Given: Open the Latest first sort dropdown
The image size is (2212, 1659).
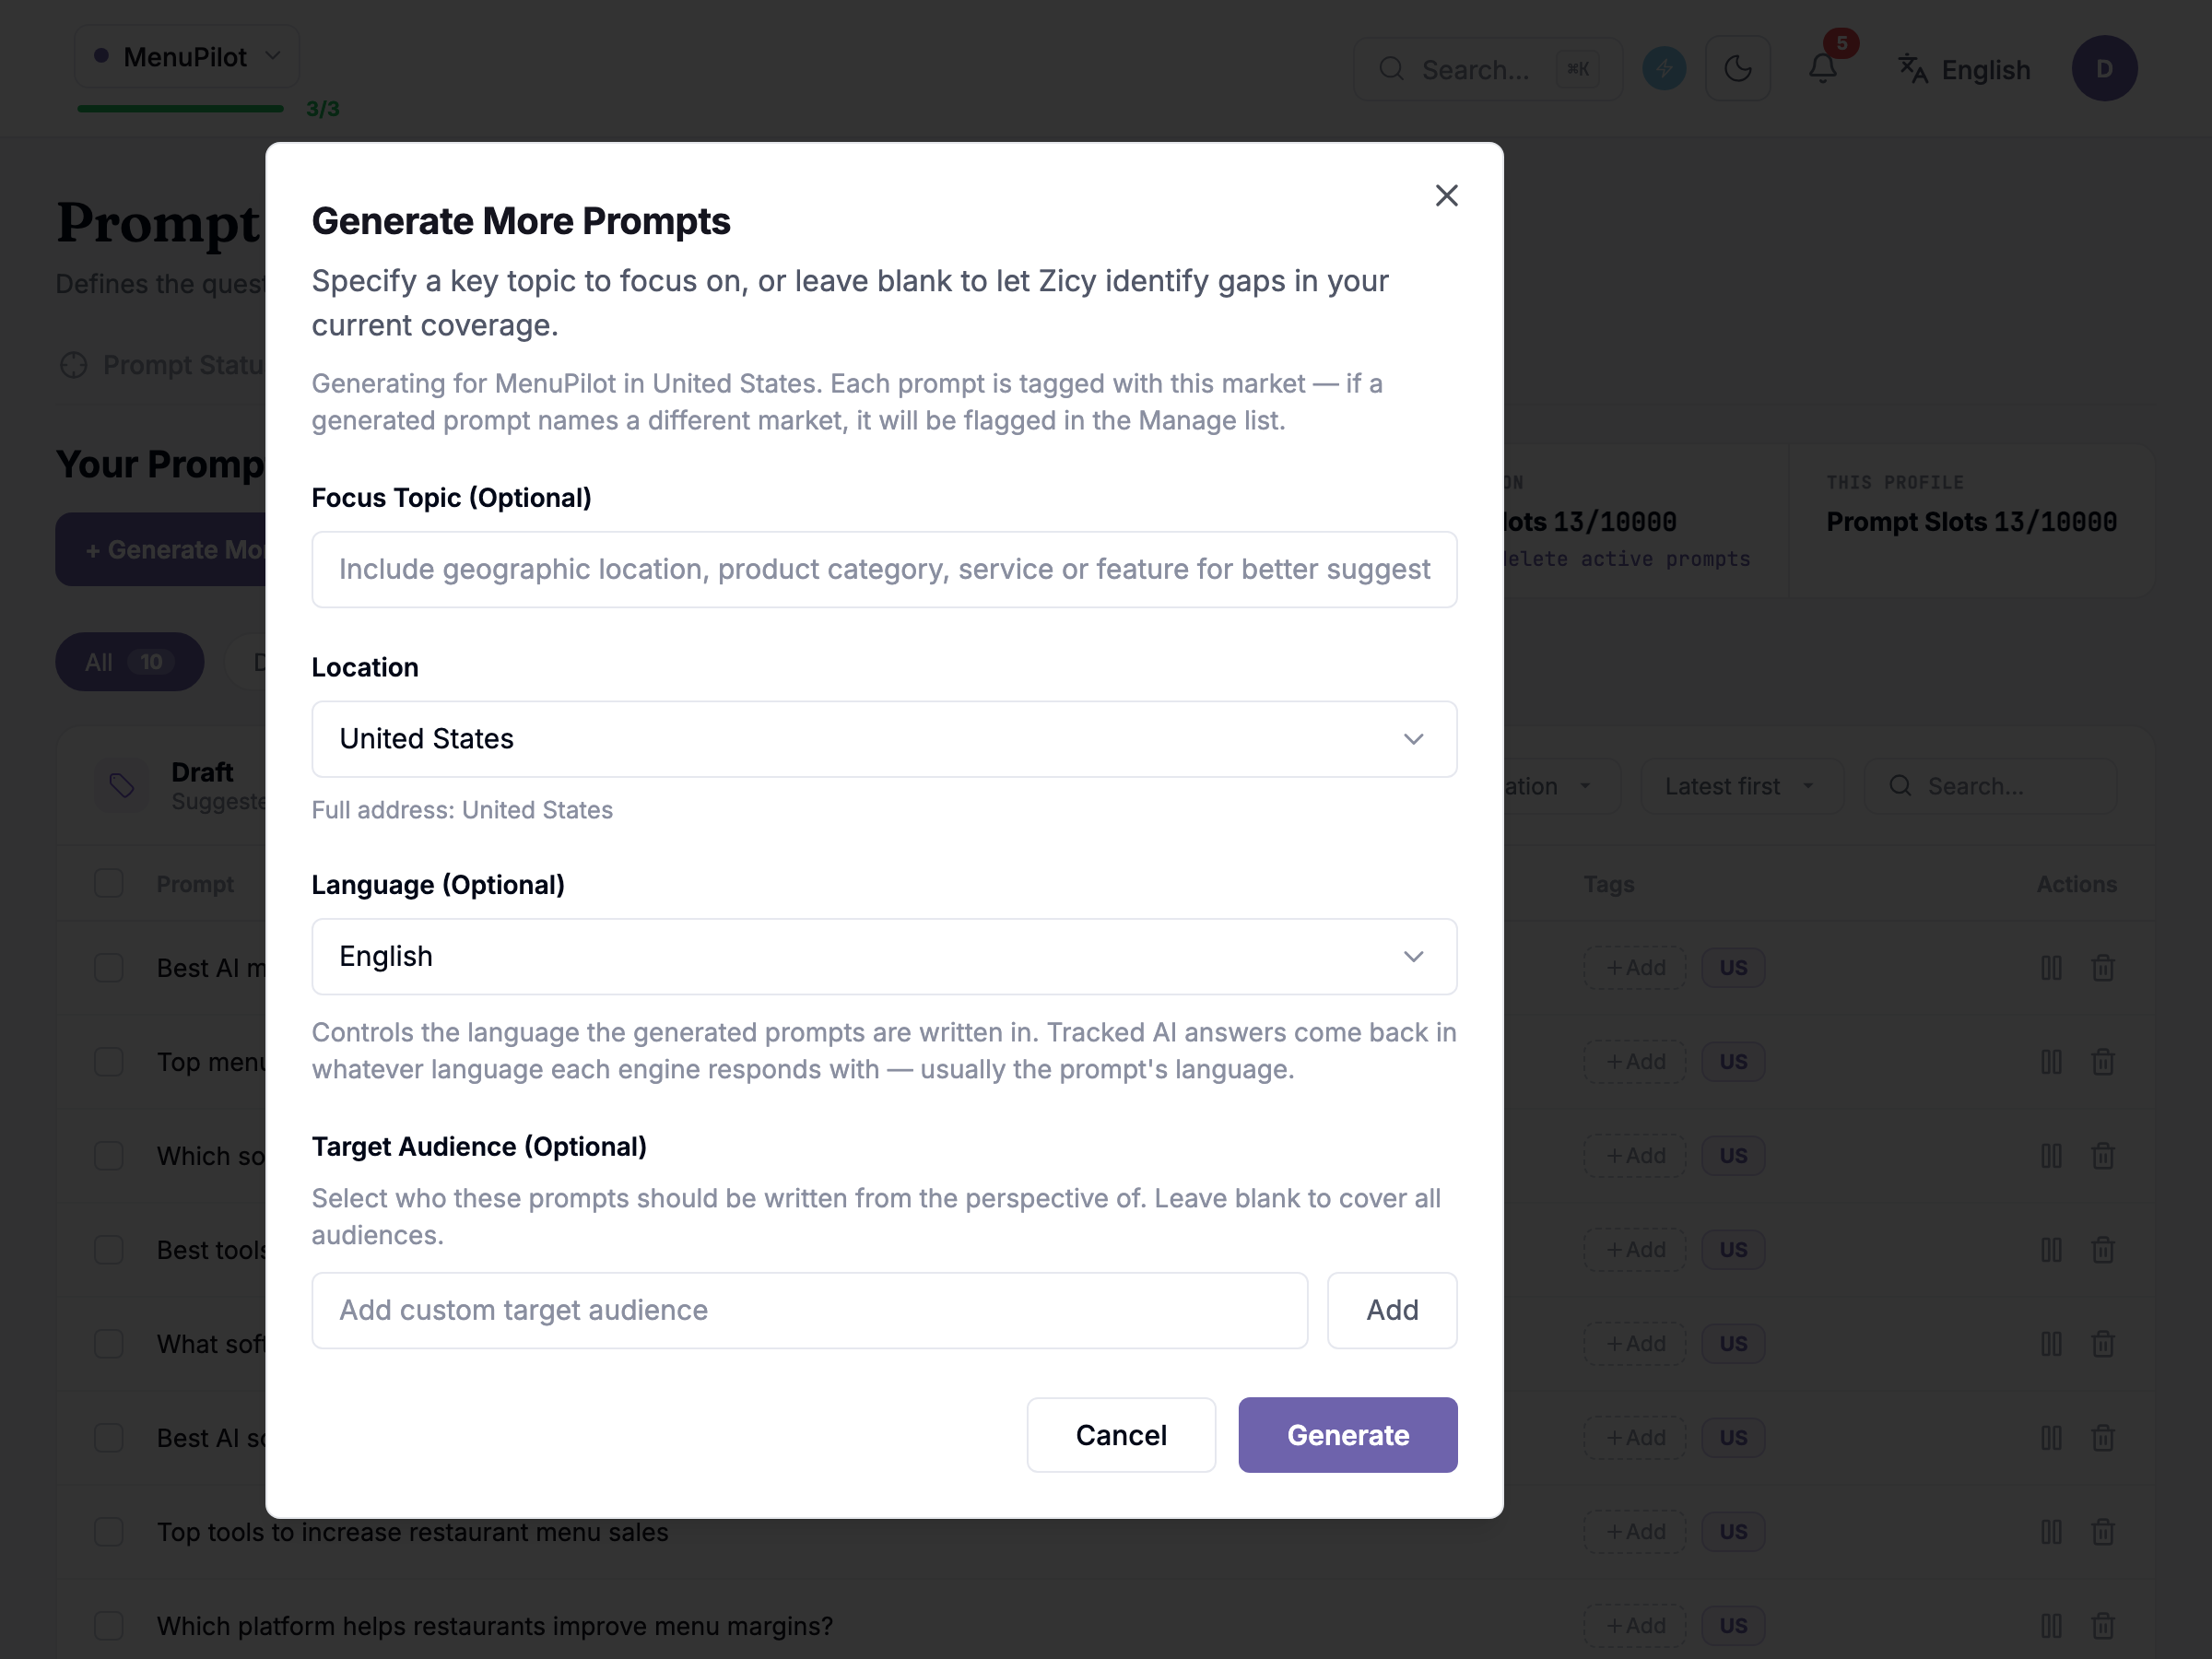Looking at the screenshot, I should [1741, 786].
